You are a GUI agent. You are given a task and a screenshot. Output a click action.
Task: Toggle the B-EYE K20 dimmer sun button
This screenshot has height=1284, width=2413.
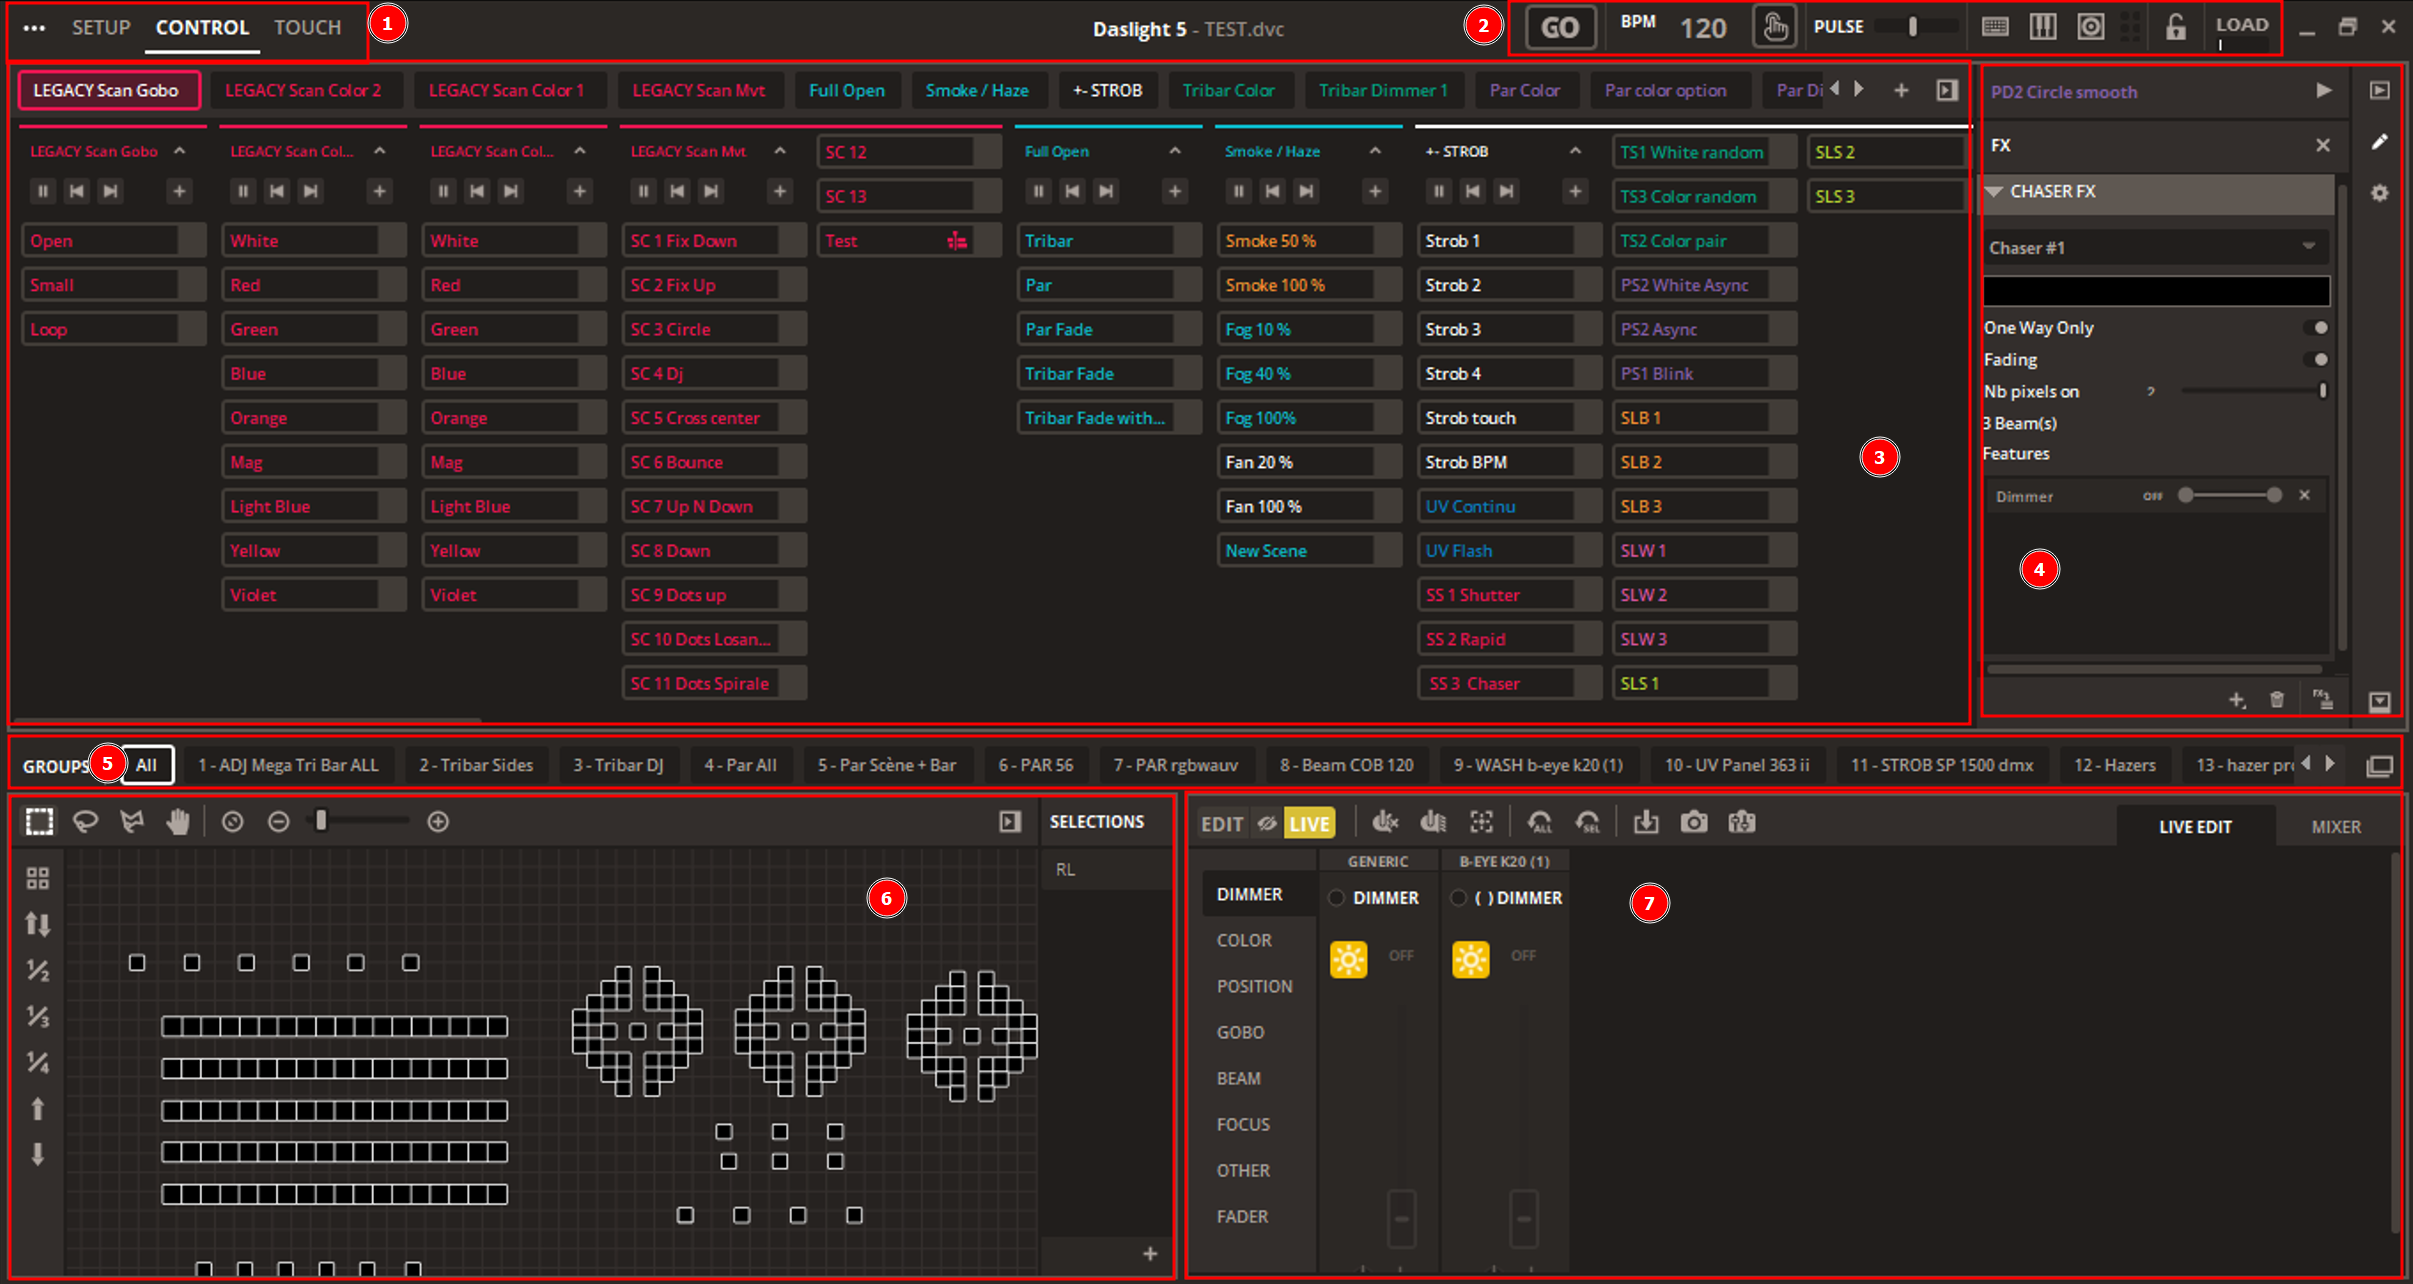point(1471,960)
